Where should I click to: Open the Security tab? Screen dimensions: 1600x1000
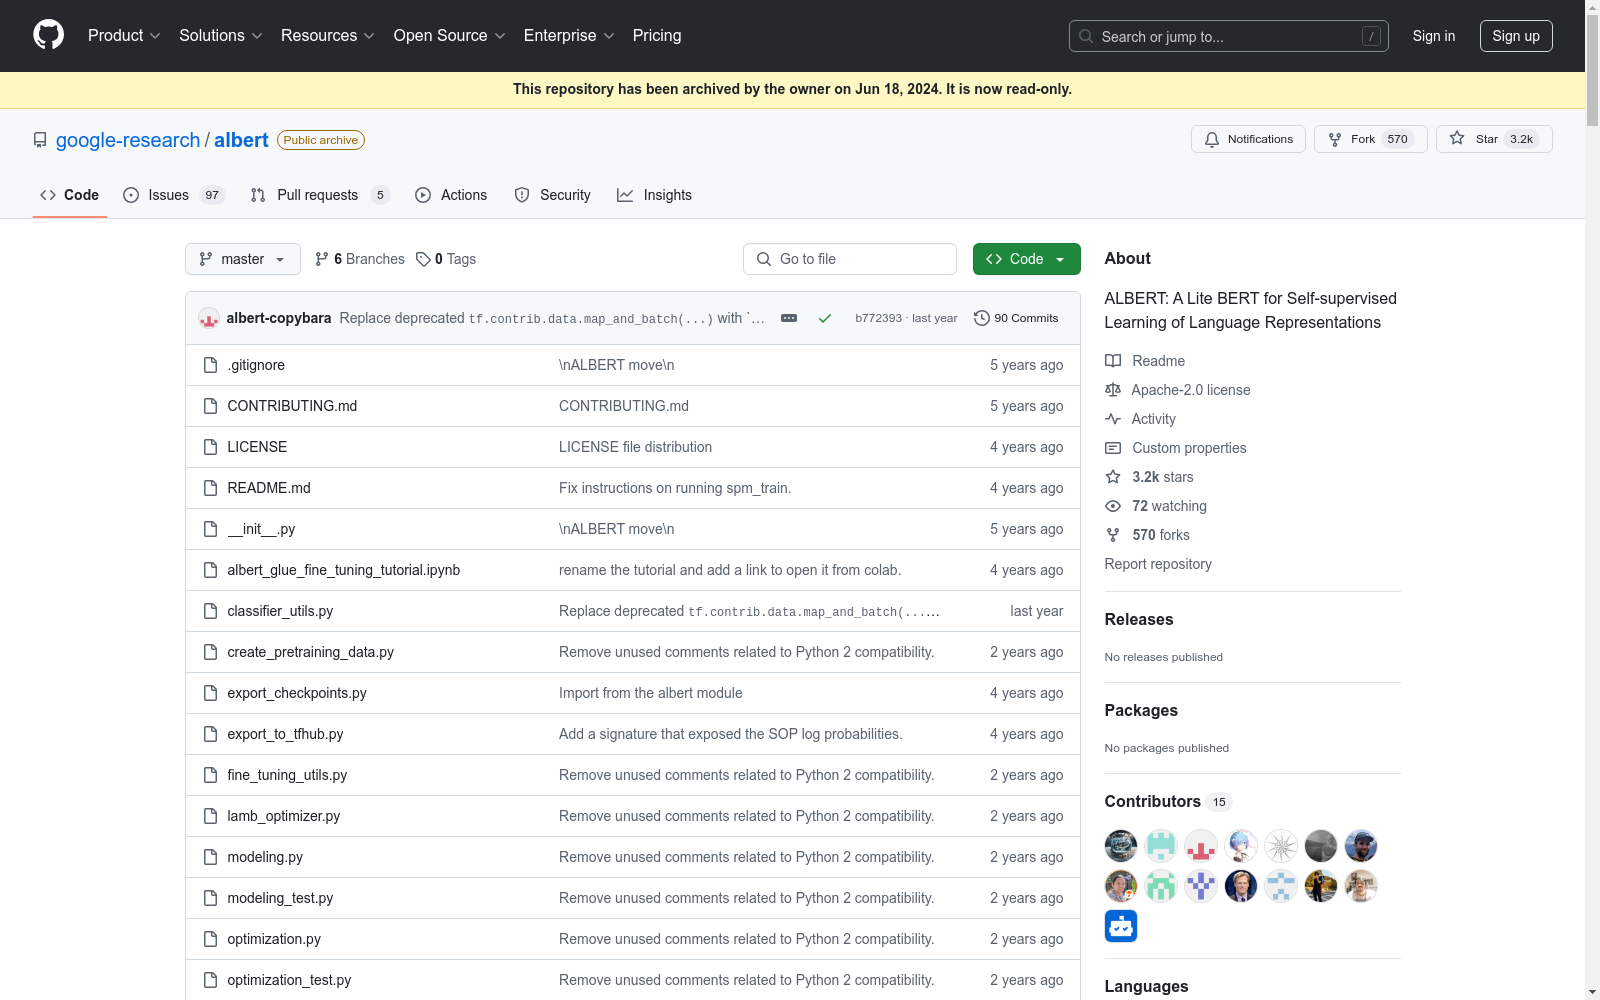(x=553, y=195)
